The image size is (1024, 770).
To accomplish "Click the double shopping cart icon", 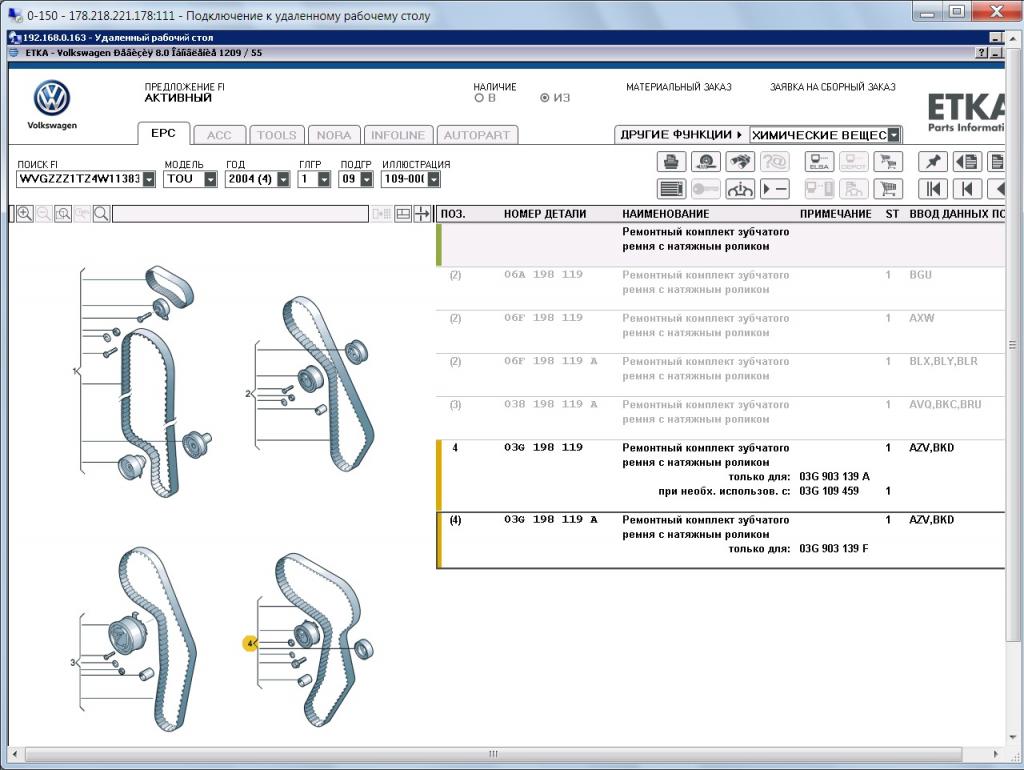I will click(888, 161).
